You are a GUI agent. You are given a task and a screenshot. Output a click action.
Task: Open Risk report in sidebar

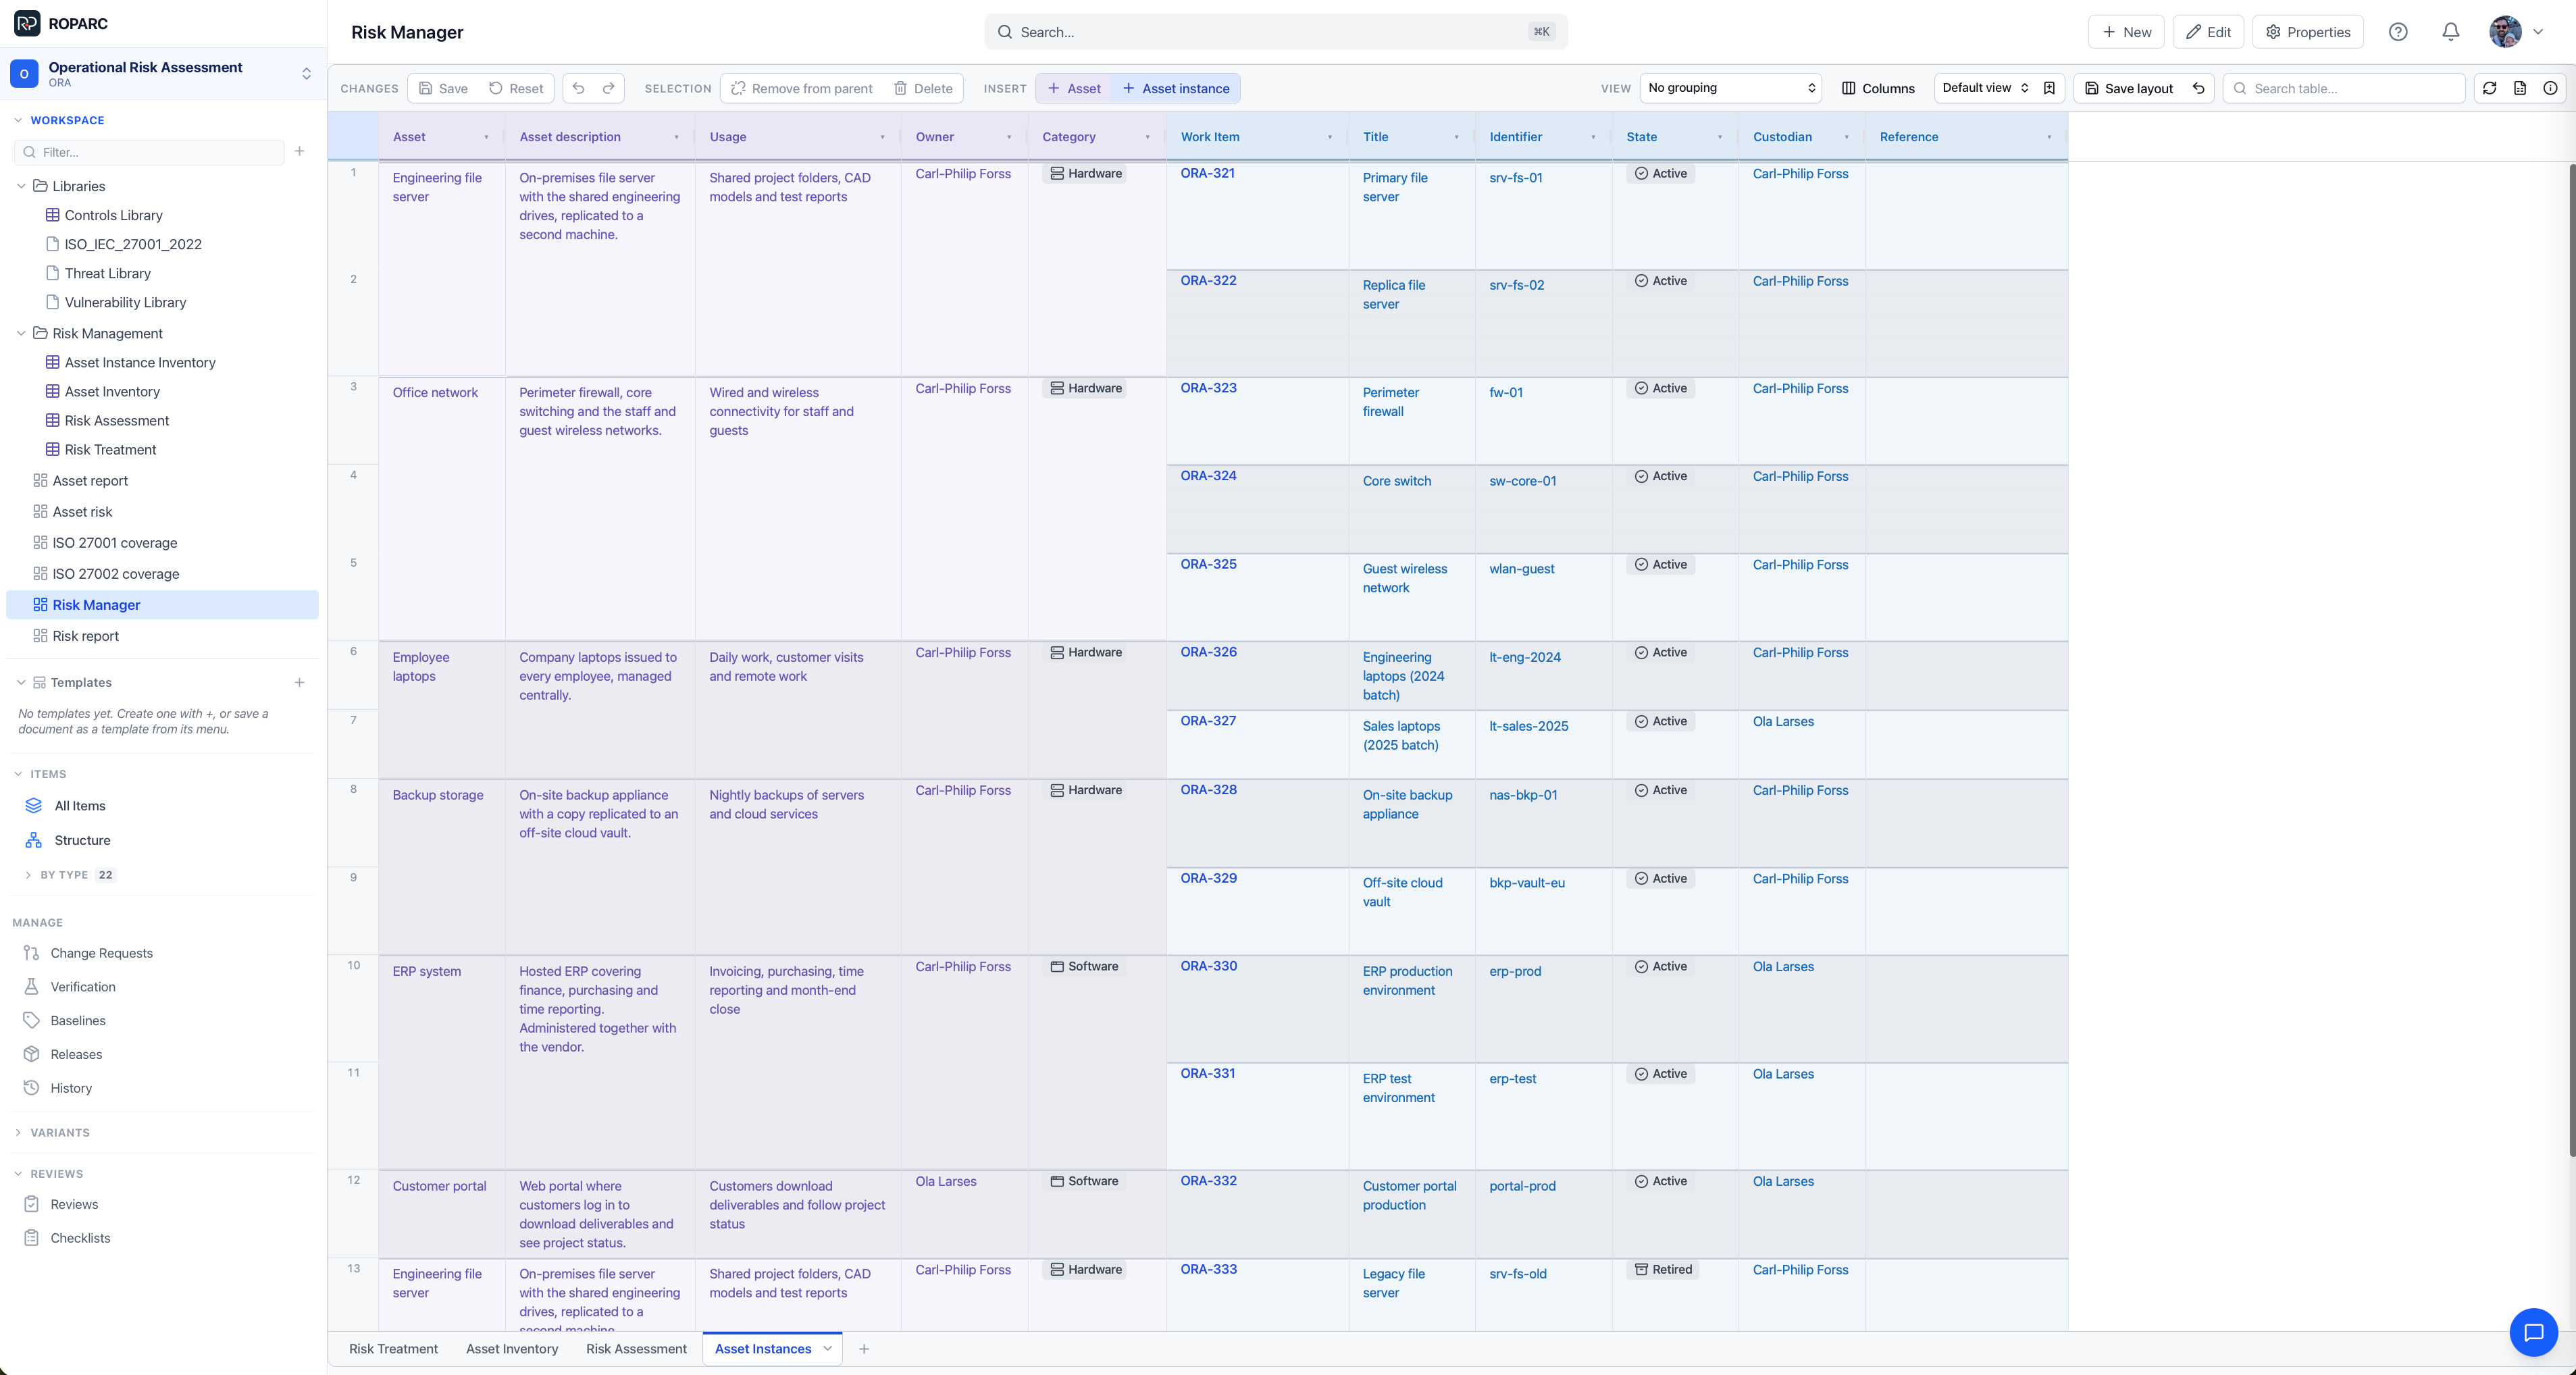tap(86, 636)
